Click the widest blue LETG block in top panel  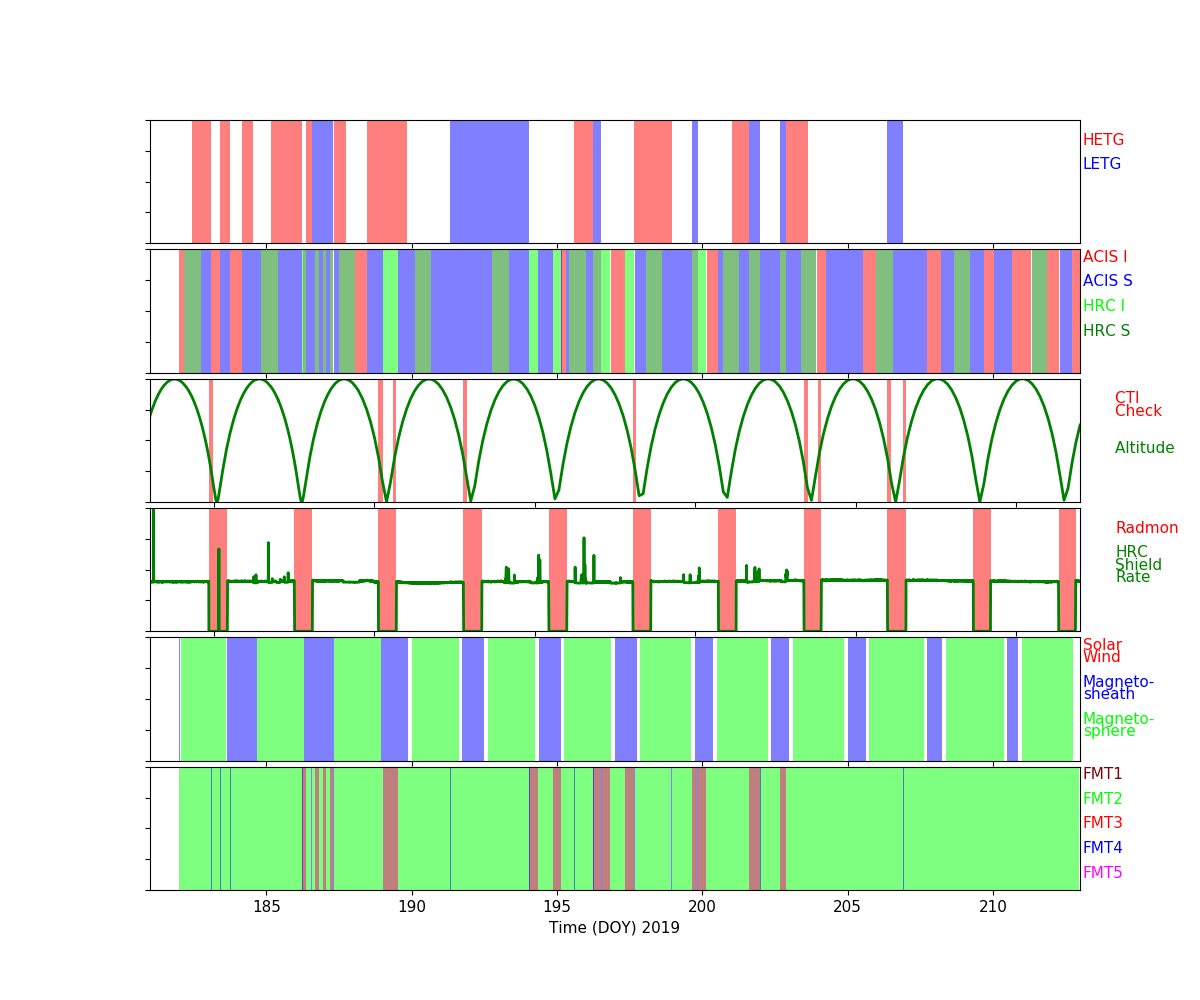click(489, 182)
